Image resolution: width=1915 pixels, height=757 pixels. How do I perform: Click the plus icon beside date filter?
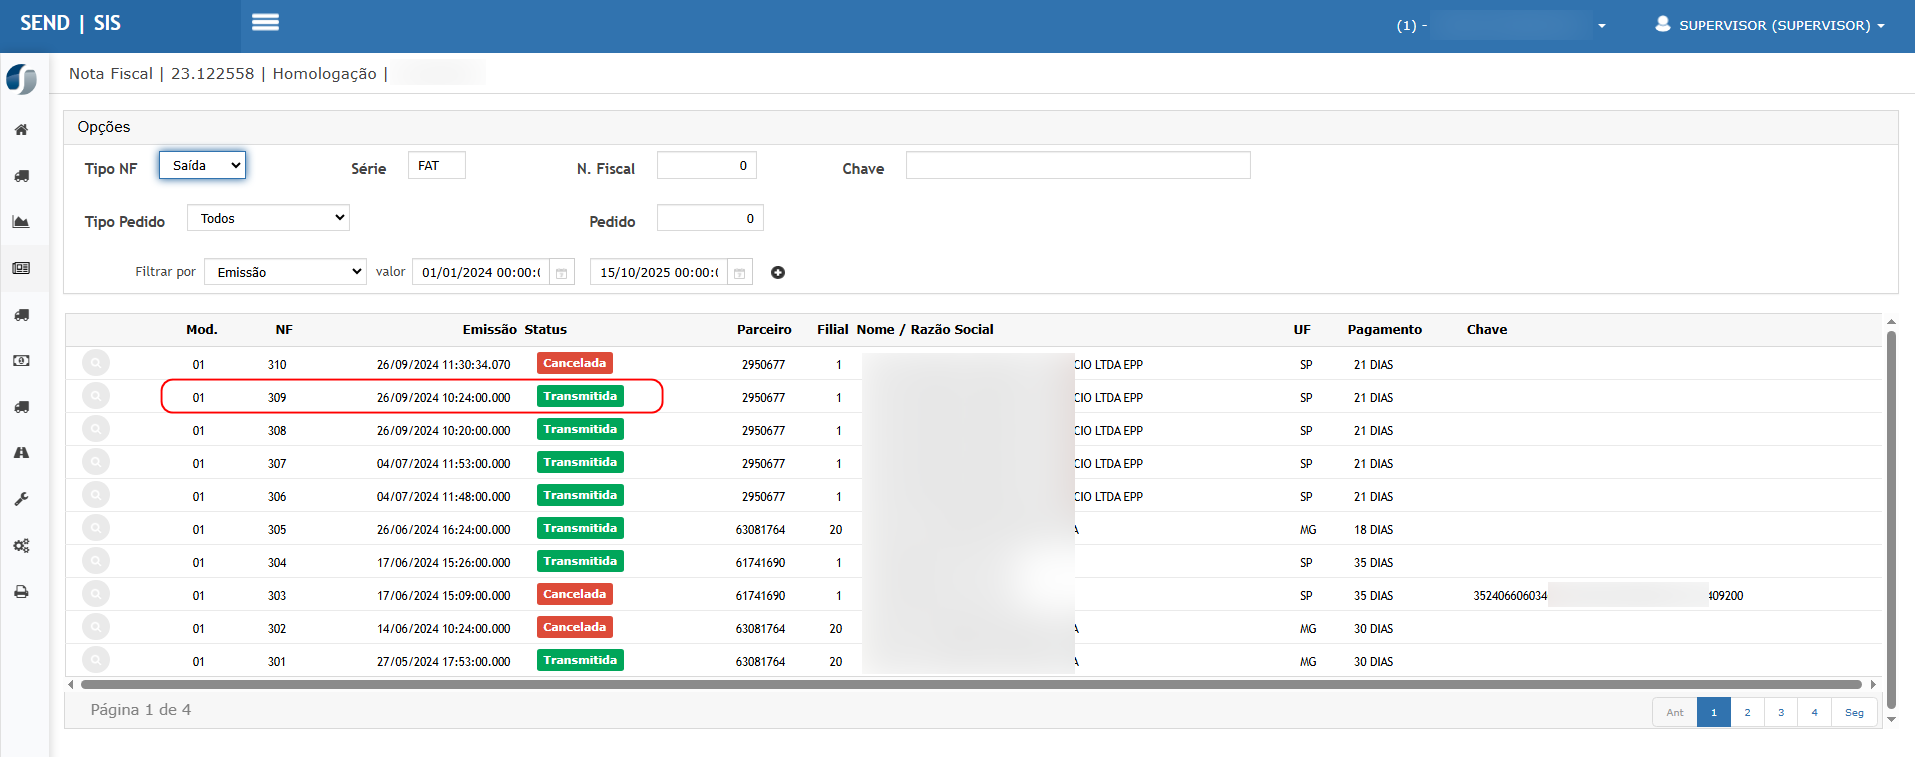[778, 273]
